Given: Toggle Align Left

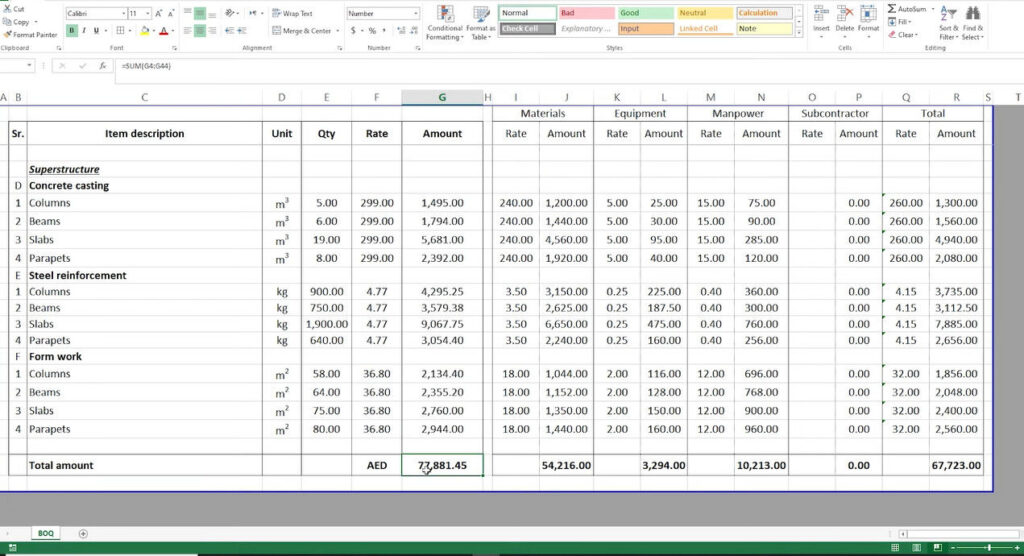Looking at the screenshot, I should [187, 30].
